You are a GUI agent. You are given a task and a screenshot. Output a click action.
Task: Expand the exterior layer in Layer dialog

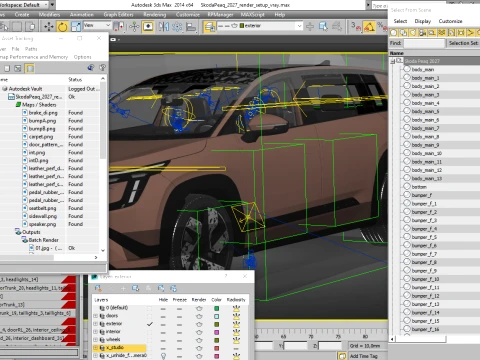(95, 324)
